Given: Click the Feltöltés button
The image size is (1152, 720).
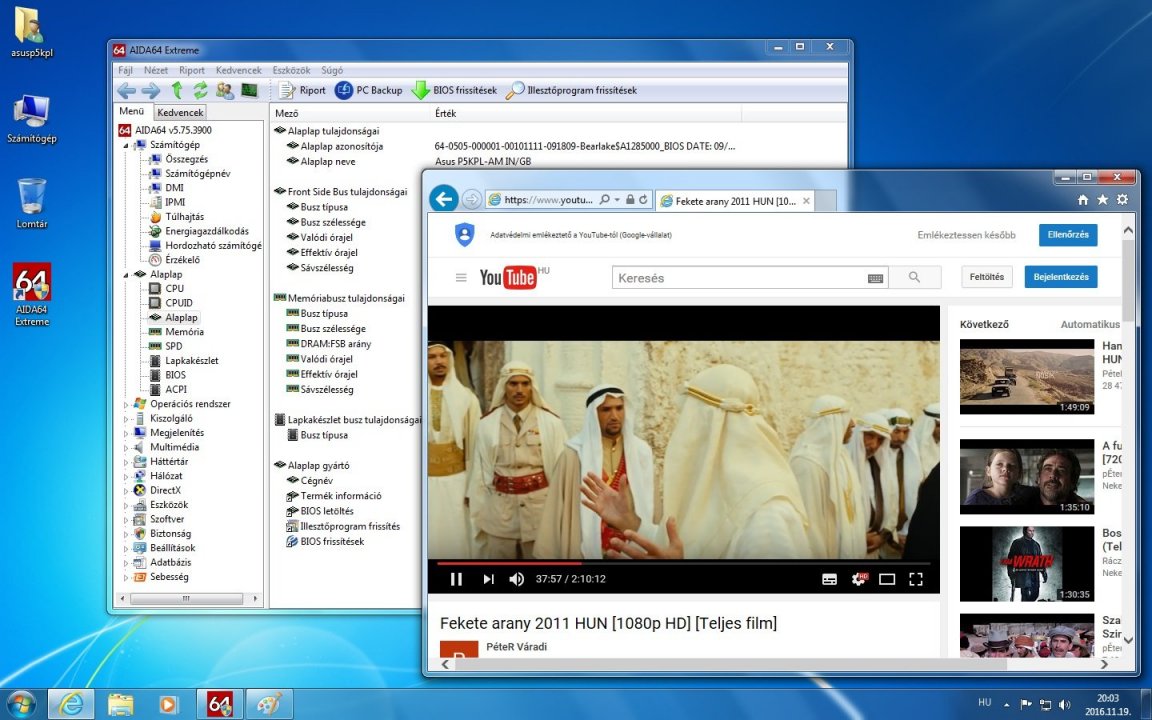Looking at the screenshot, I should pos(987,277).
